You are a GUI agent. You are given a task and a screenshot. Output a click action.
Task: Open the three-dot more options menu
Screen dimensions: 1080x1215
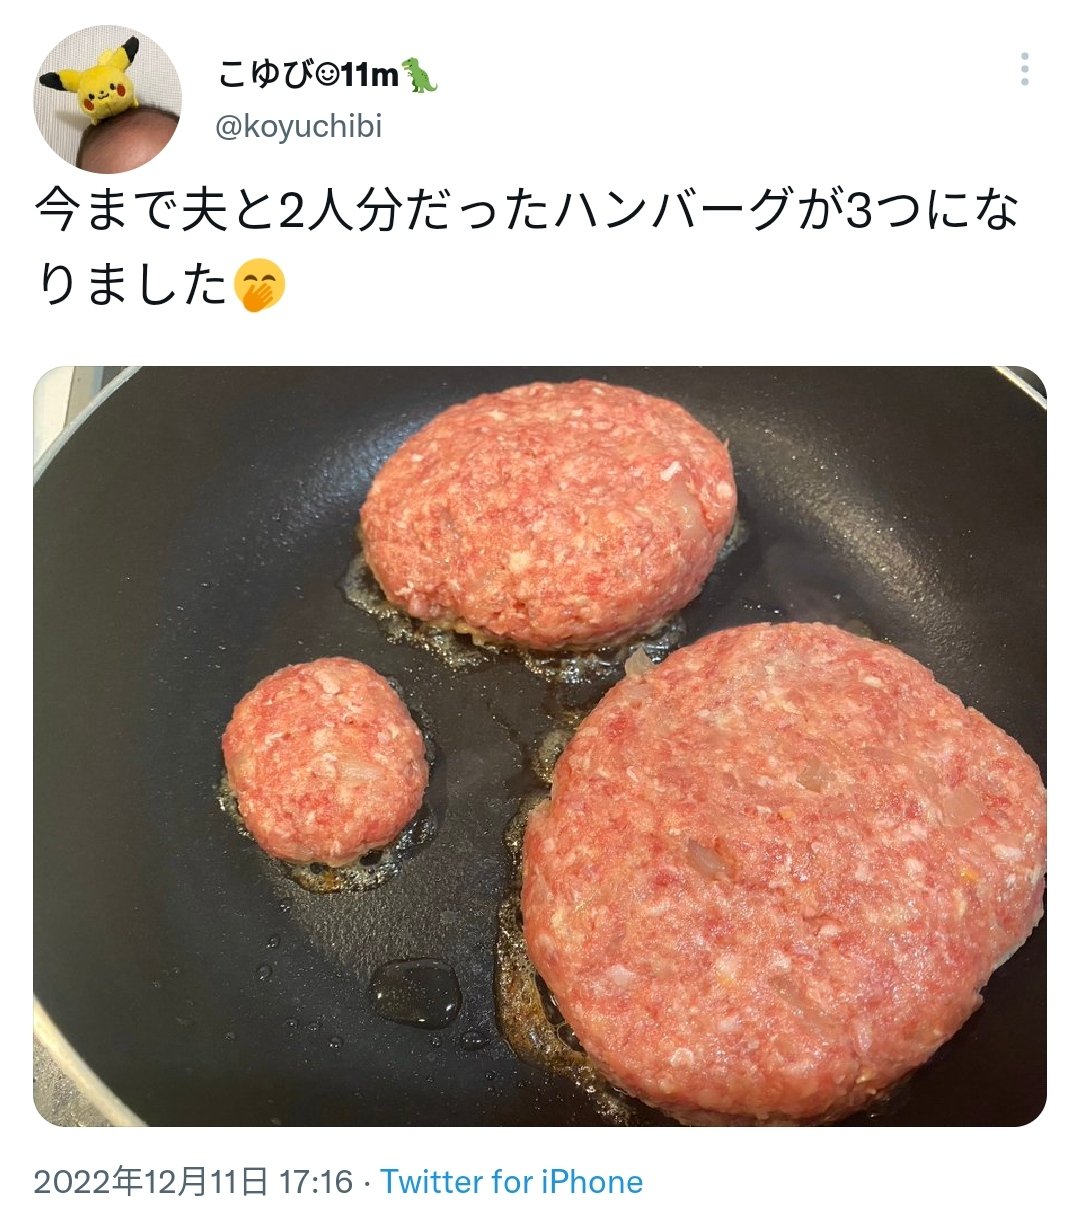click(x=1024, y=70)
